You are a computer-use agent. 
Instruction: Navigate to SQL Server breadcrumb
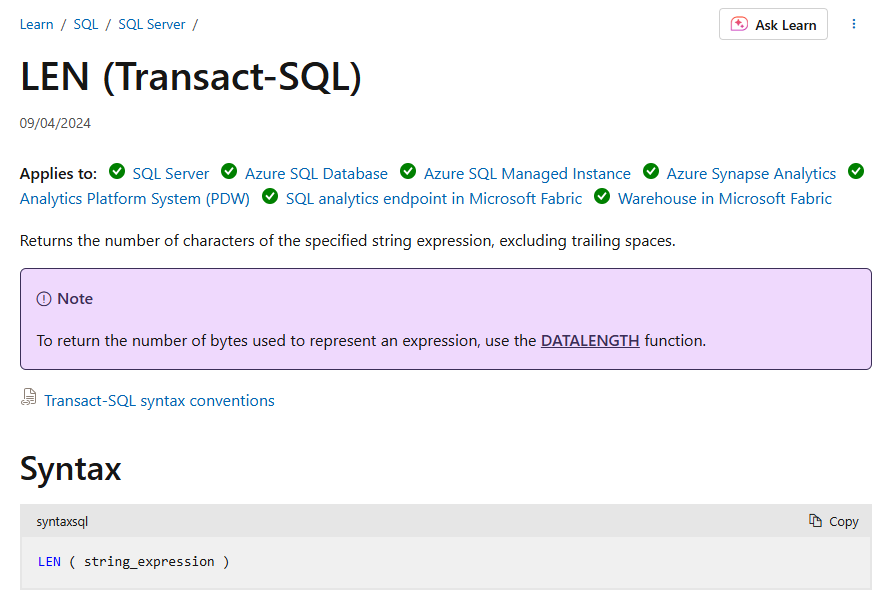(x=151, y=24)
